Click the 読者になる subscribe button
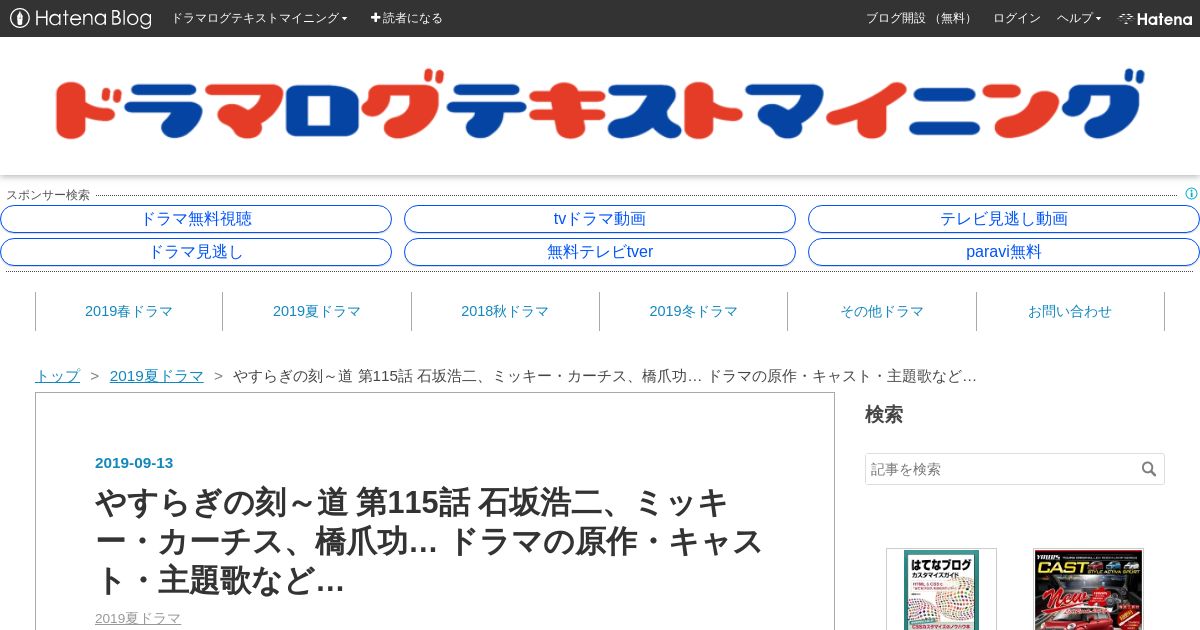This screenshot has width=1200, height=630. [407, 18]
